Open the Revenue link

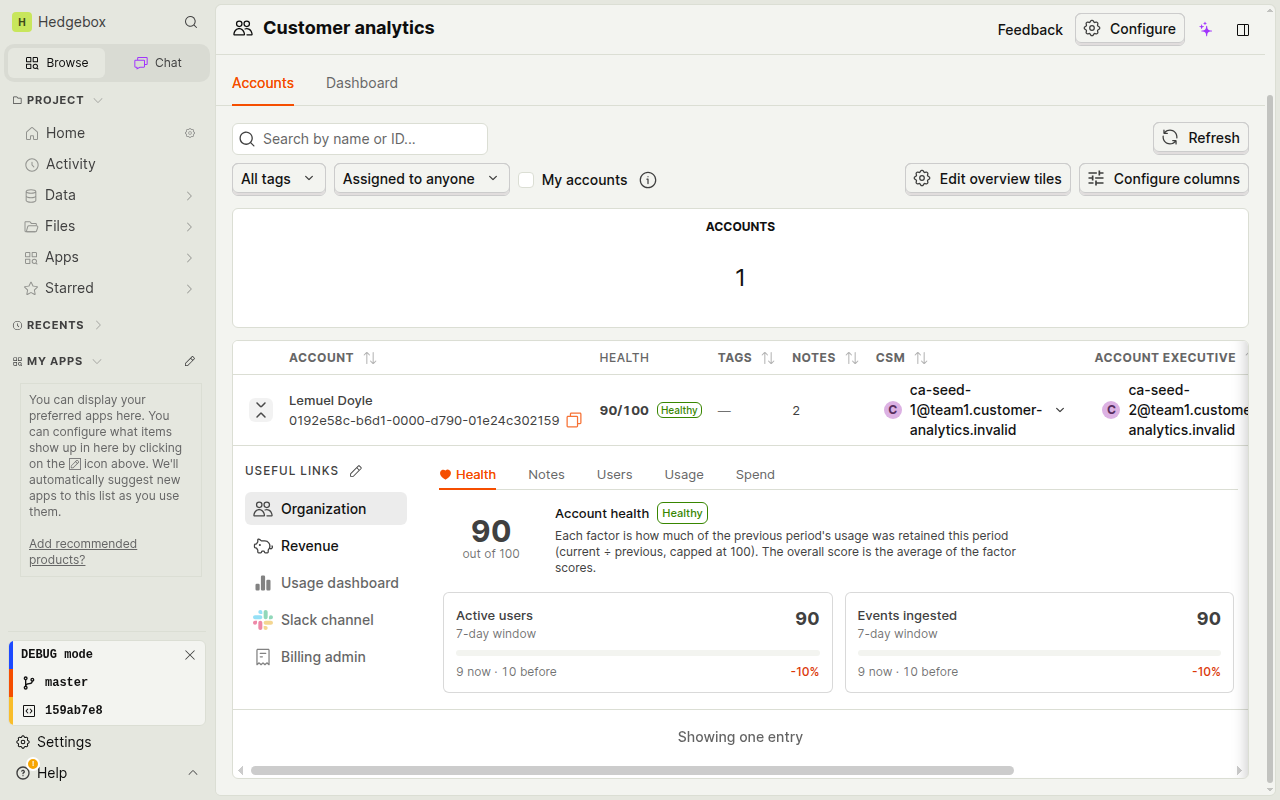point(326,546)
